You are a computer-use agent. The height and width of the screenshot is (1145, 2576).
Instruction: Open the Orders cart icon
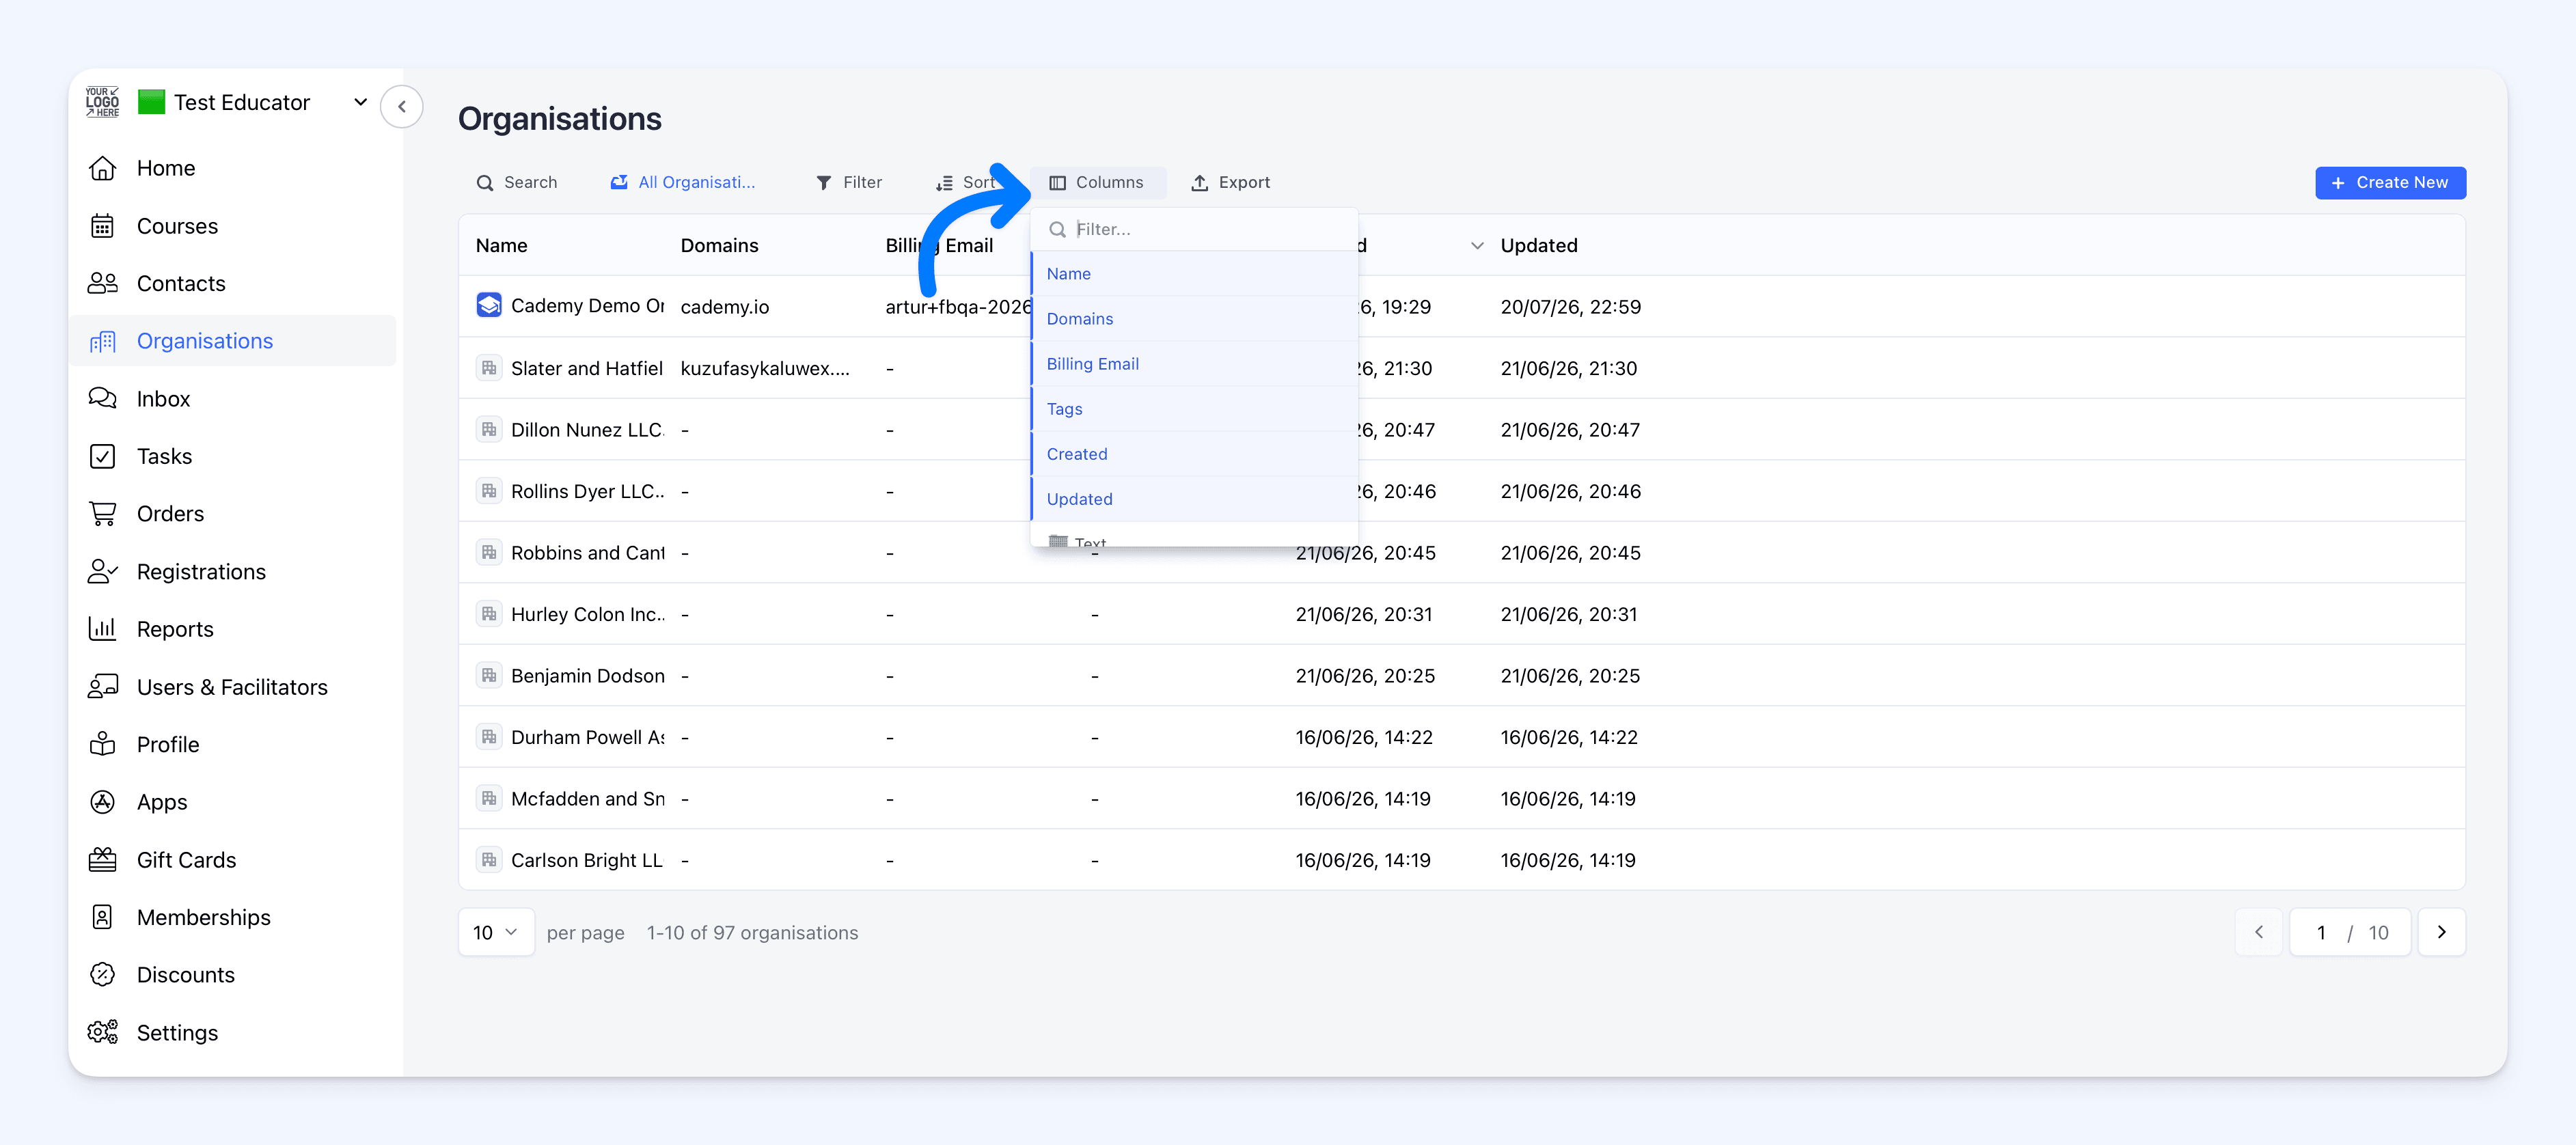102,514
